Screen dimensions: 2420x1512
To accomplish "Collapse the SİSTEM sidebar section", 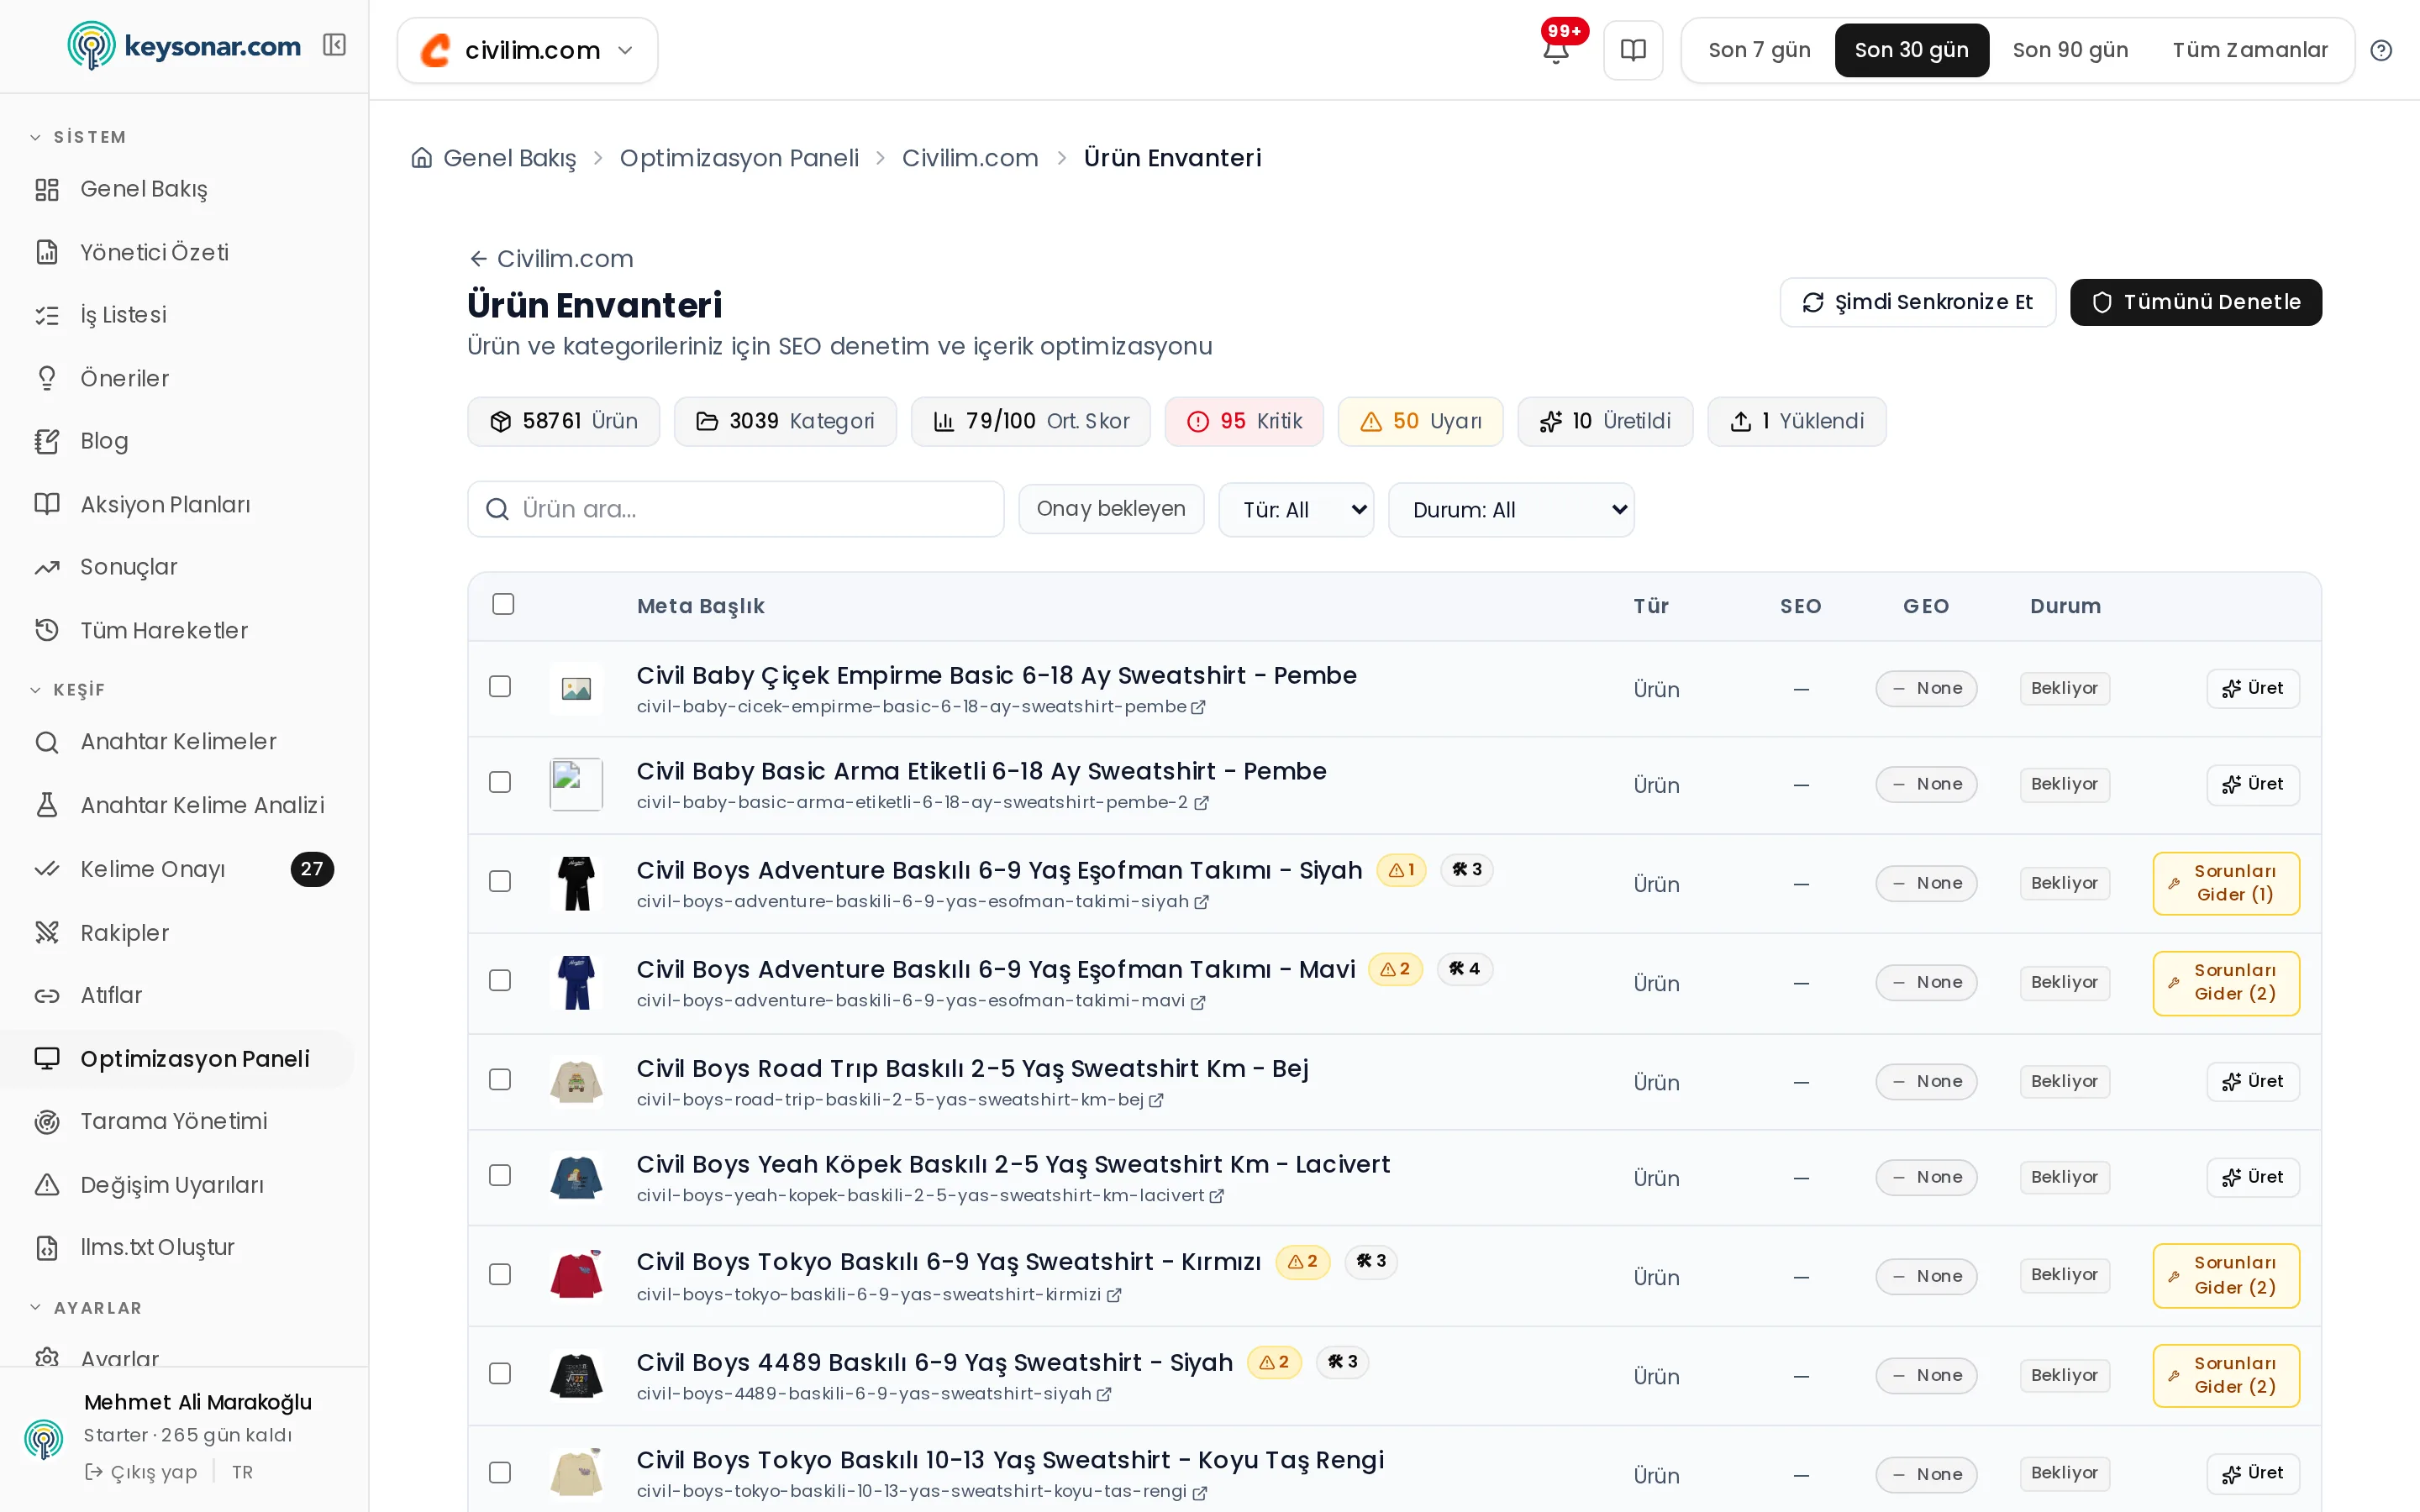I will [78, 137].
